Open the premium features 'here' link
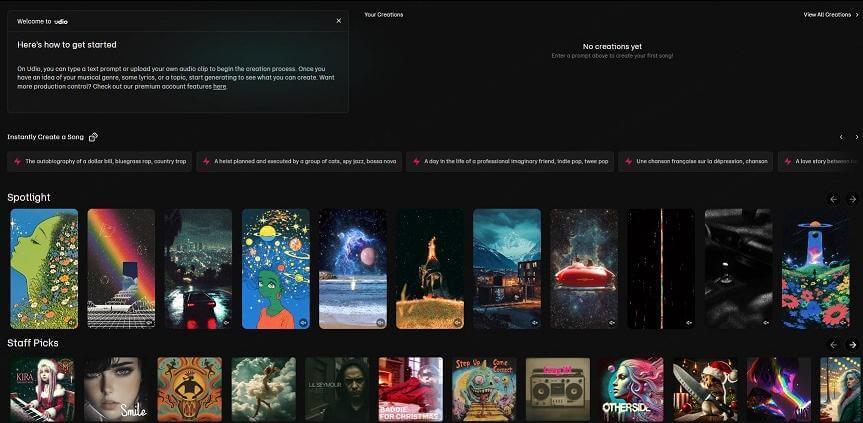Image resolution: width=863 pixels, height=423 pixels. [220, 86]
